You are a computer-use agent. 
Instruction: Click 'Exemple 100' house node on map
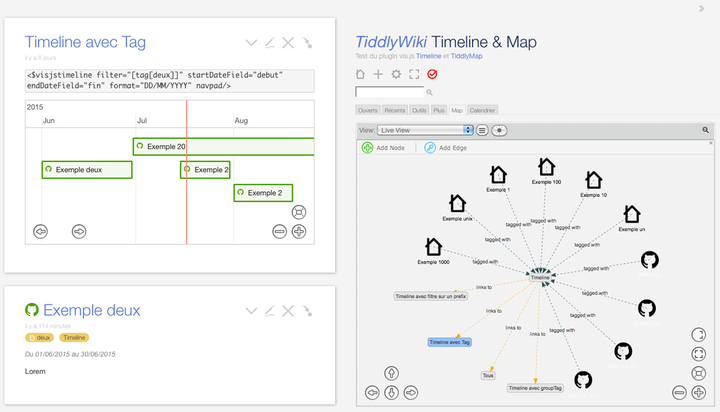546,167
